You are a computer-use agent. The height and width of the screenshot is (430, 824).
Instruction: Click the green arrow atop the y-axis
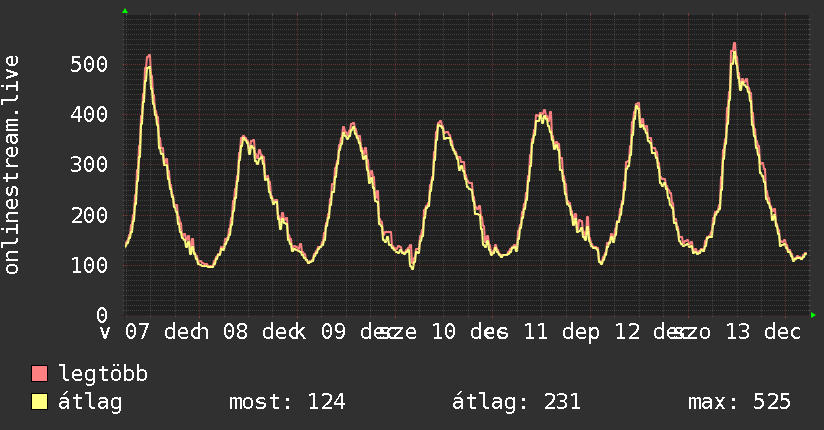[125, 11]
